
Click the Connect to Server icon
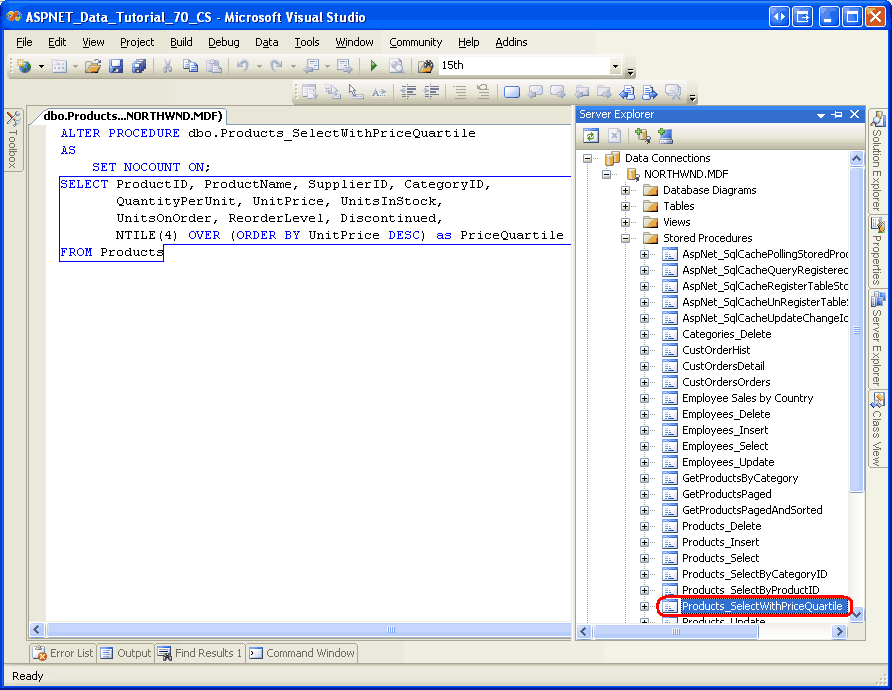point(665,135)
